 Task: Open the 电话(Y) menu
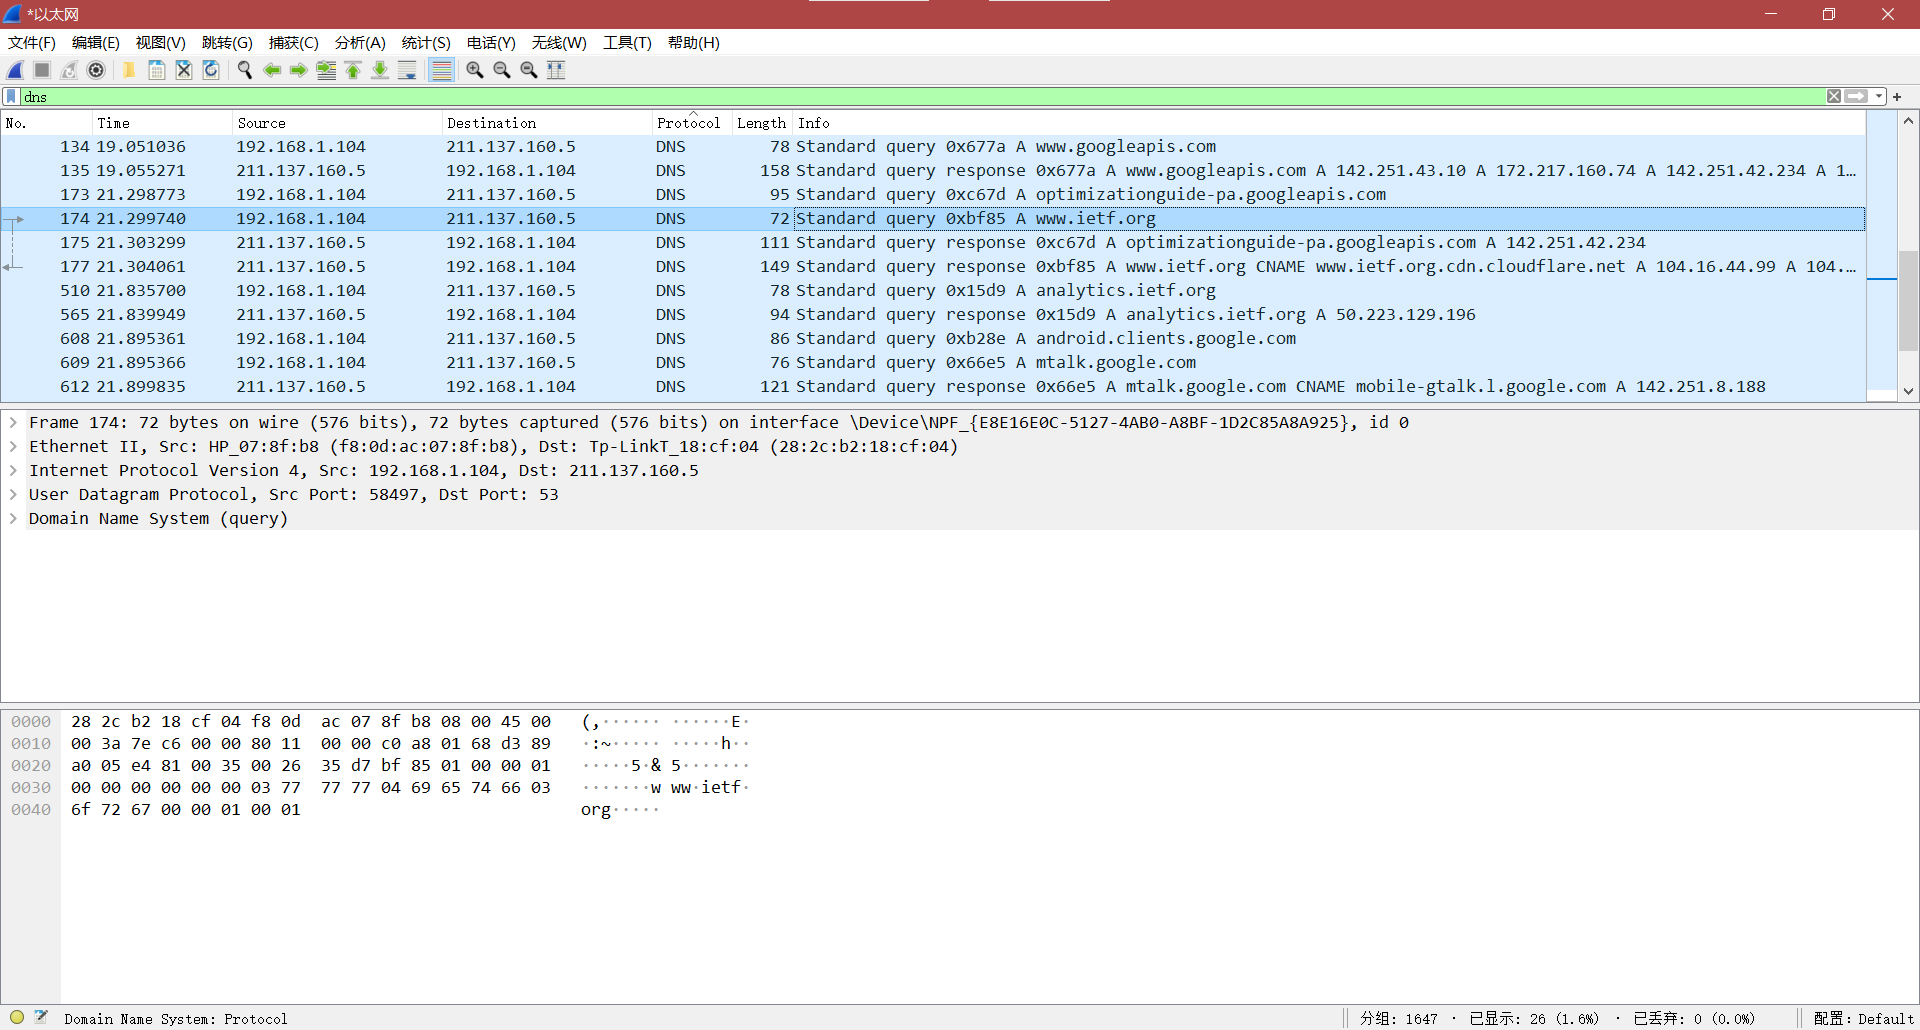pyautogui.click(x=491, y=43)
